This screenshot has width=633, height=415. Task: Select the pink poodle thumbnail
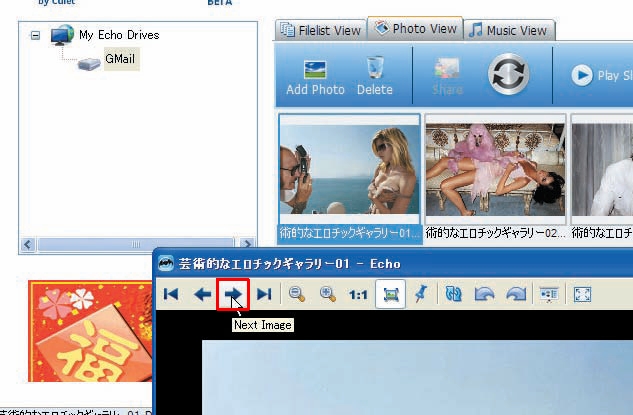495,169
